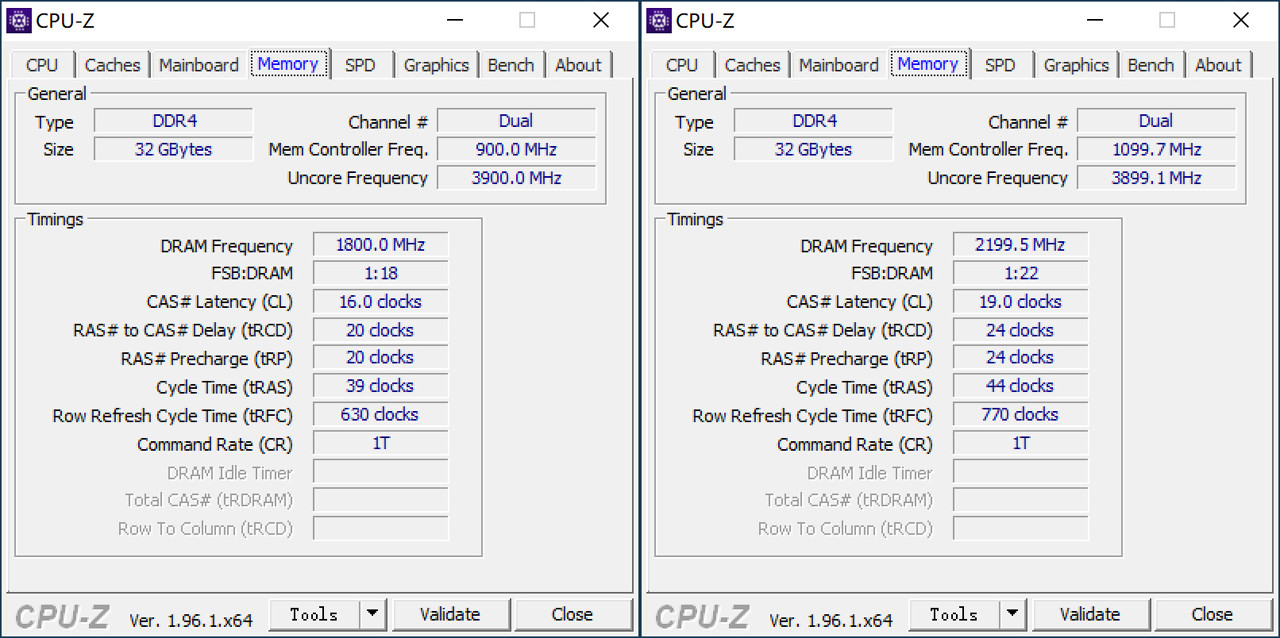The height and width of the screenshot is (638, 1280).
Task: Open the Caches tab in left window
Action: pyautogui.click(x=112, y=65)
